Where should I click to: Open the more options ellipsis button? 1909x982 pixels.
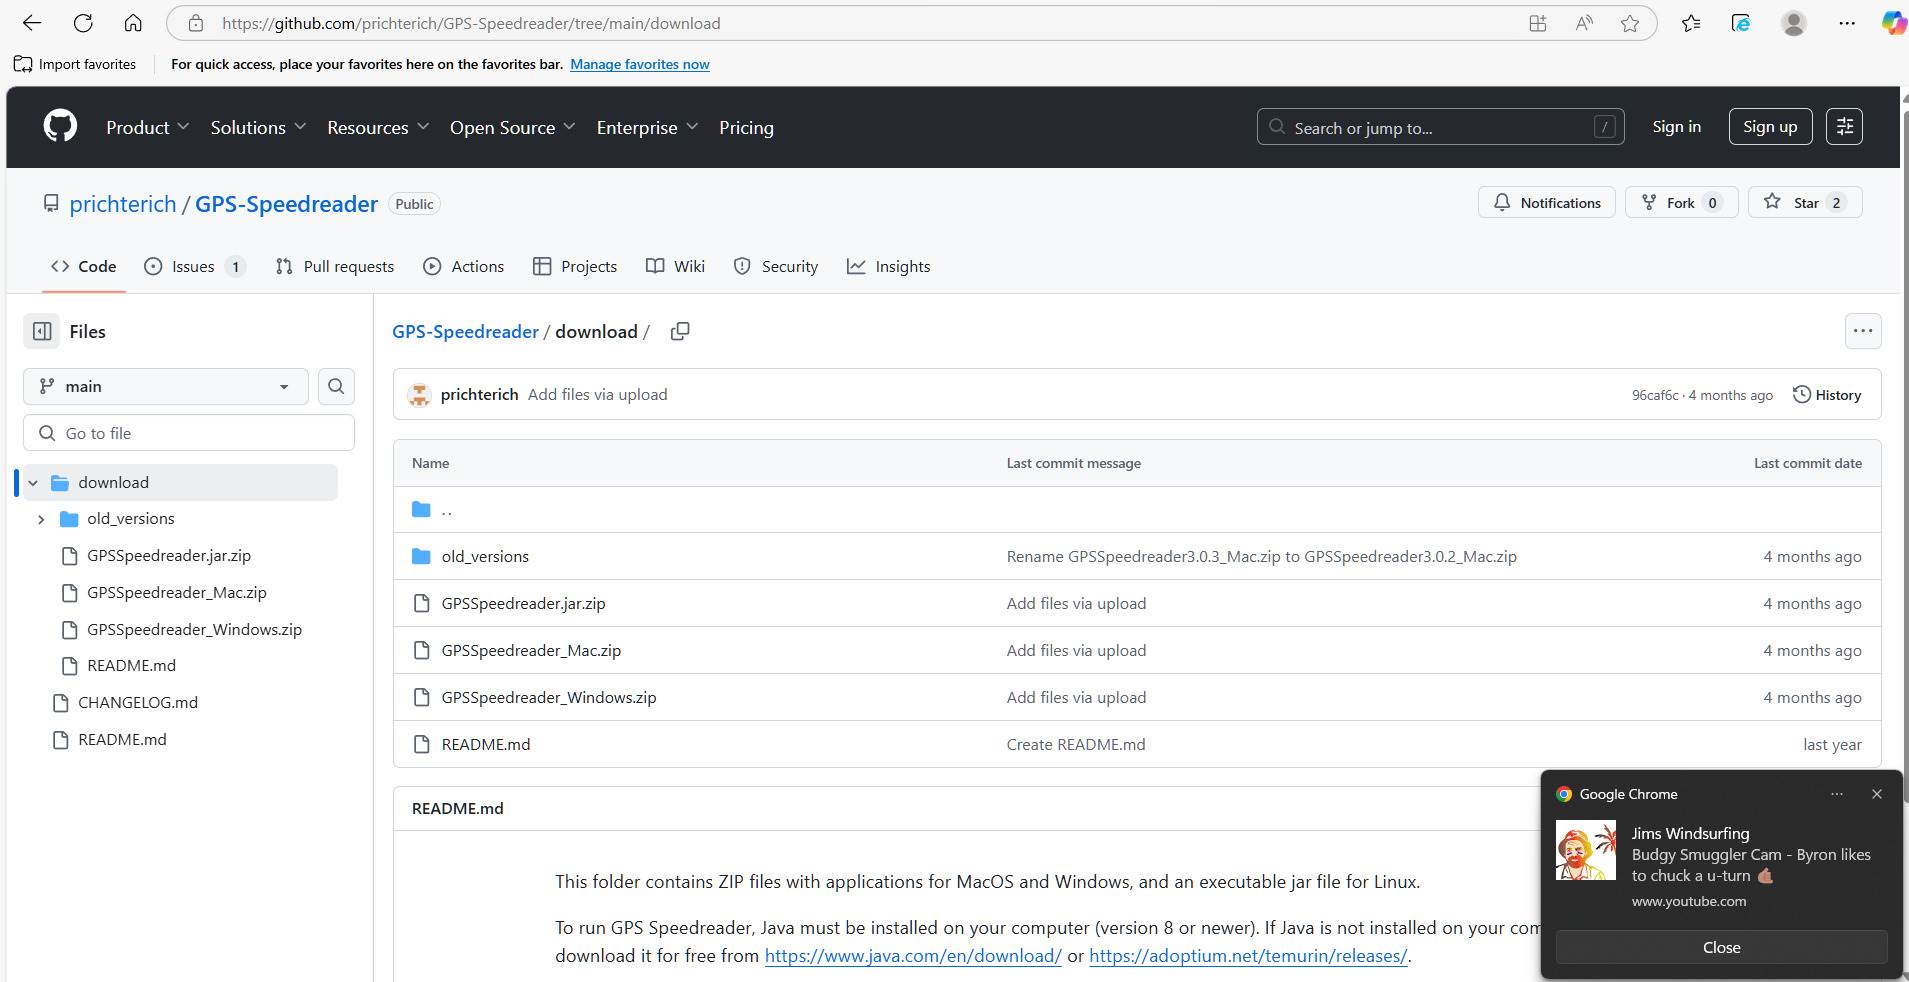(x=1862, y=331)
